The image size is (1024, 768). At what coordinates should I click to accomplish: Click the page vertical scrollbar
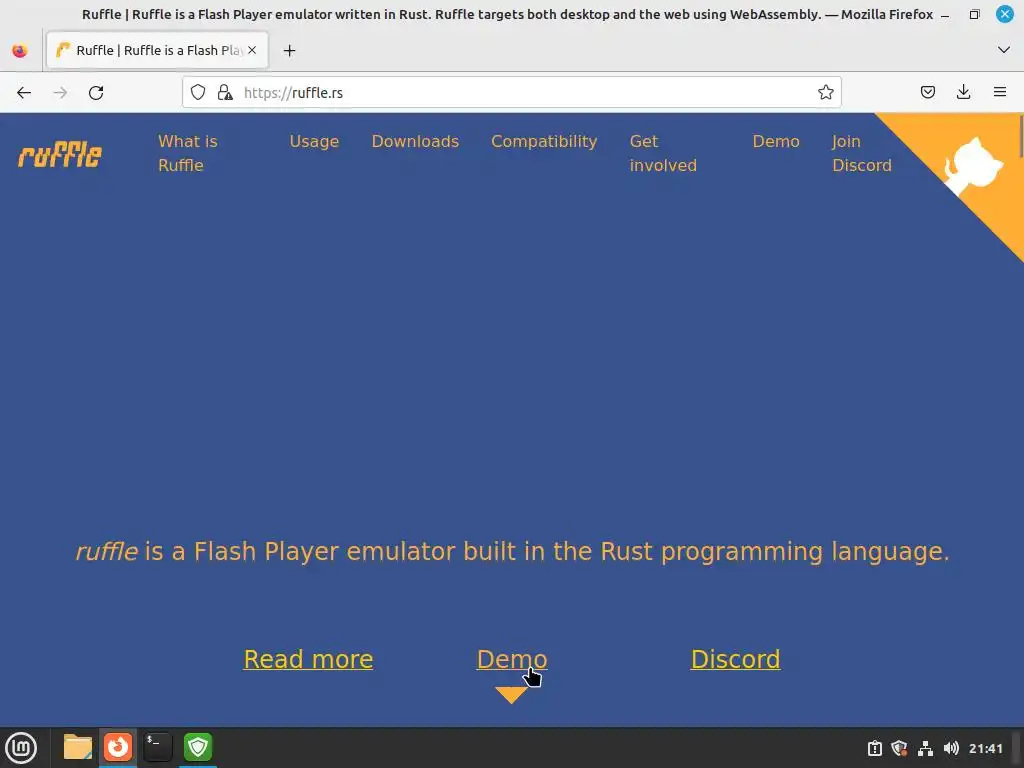tap(1019, 136)
